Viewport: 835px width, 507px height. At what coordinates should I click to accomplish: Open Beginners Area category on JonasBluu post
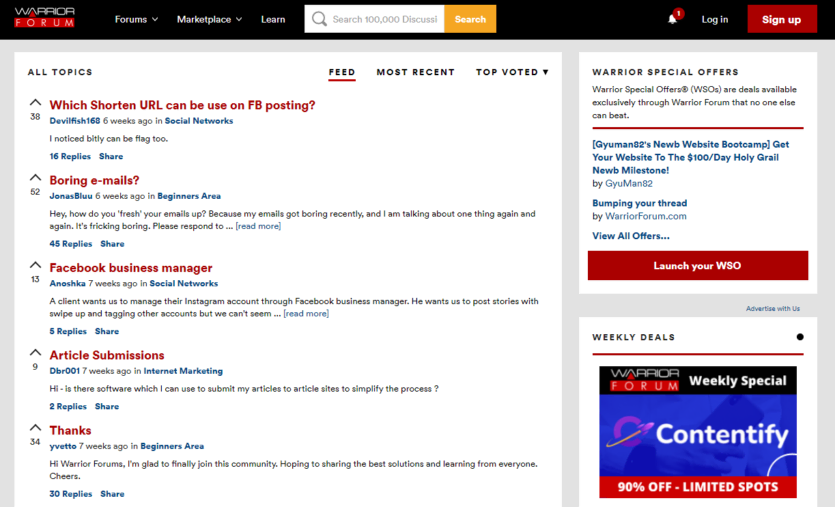[x=189, y=196]
